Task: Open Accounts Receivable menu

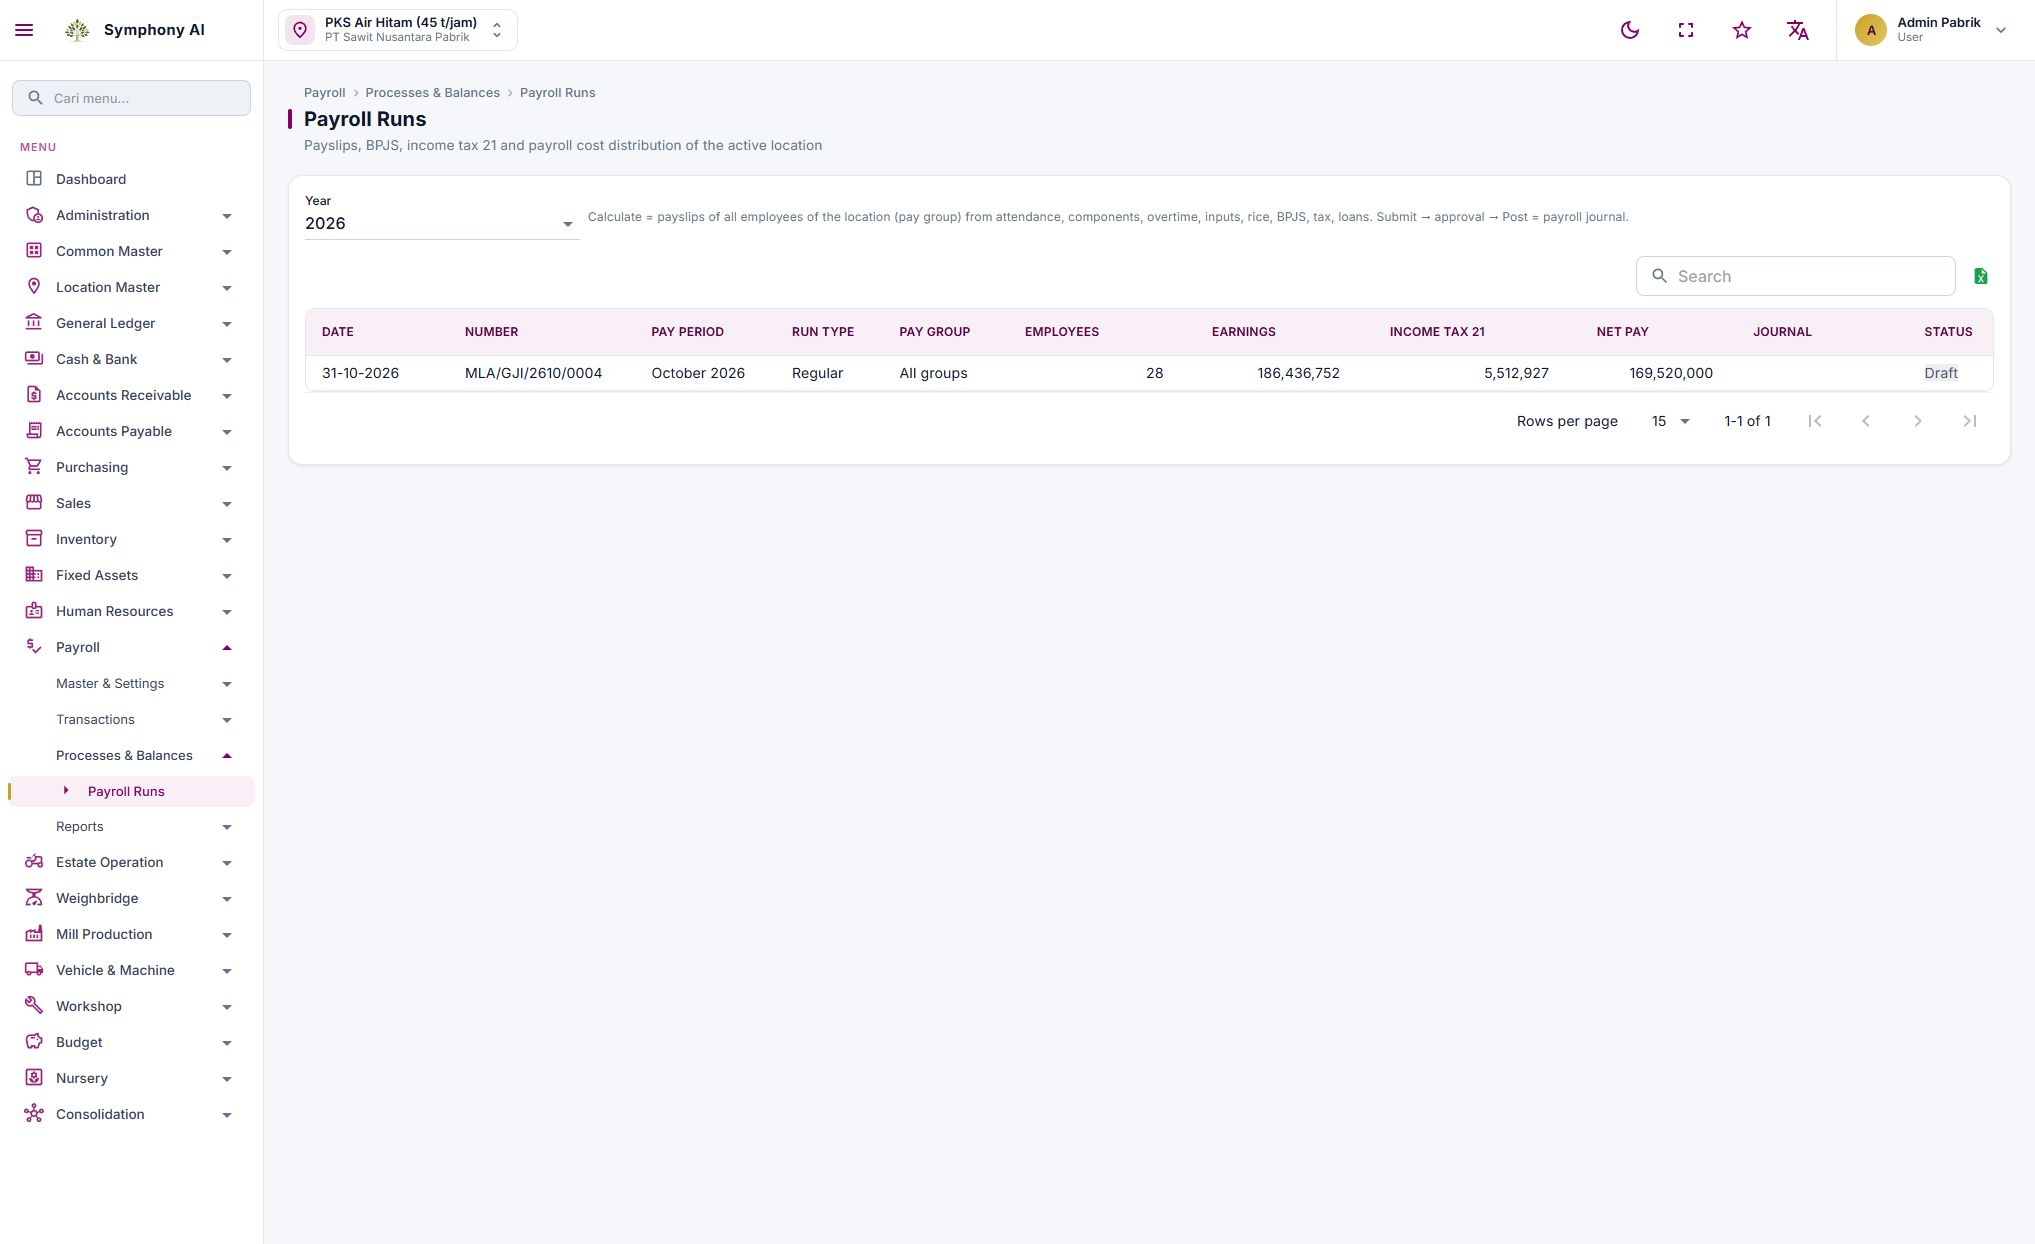Action: pos(131,395)
